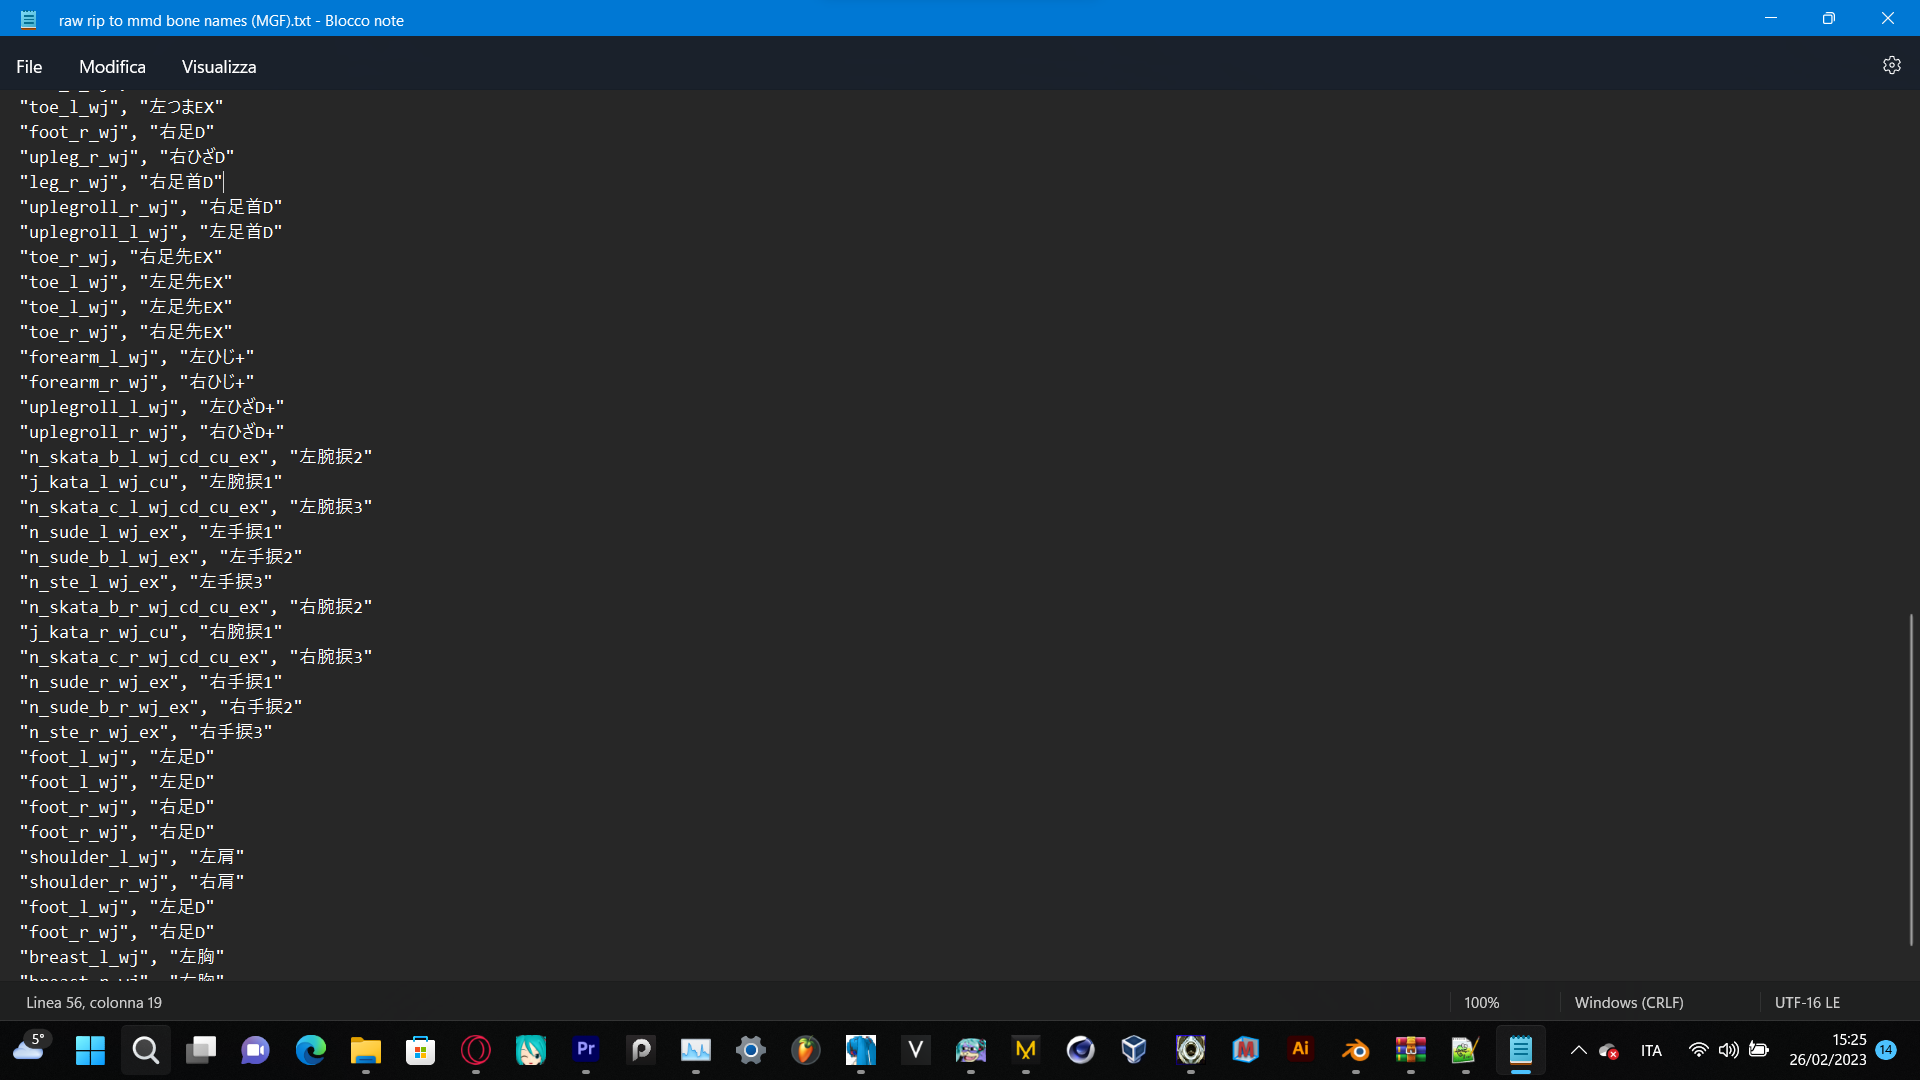
Task: Click line "breast_l_wj", "左胸"
Action: [122, 957]
